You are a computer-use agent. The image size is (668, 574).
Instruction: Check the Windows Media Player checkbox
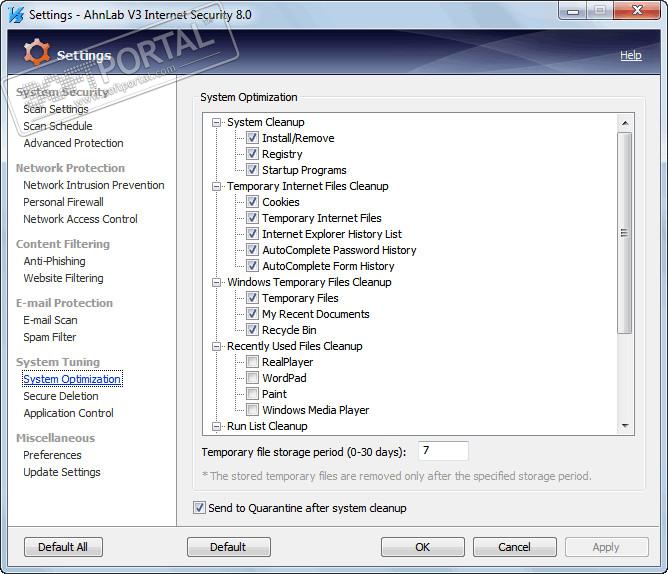pos(252,410)
